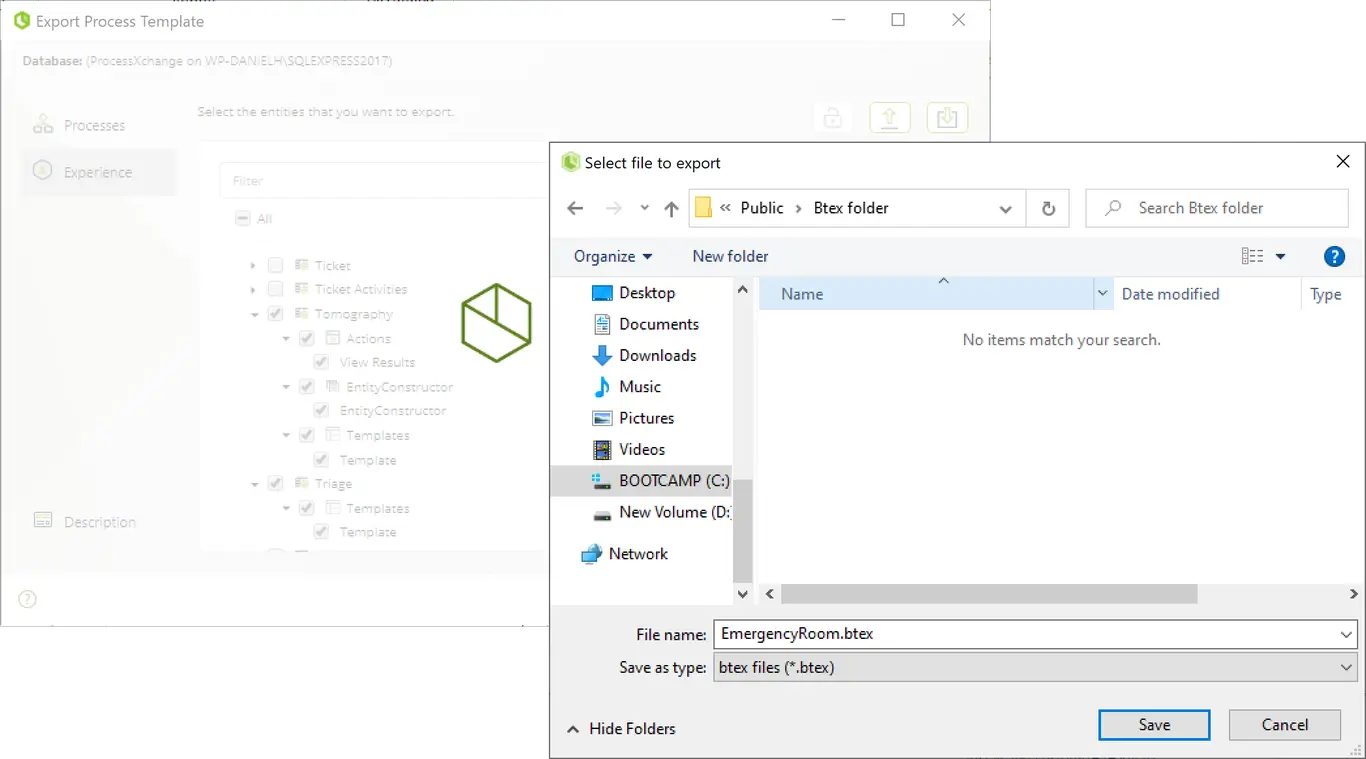Select the BOOTCAMP (C:) drive
The height and width of the screenshot is (759, 1366).
tap(641, 480)
